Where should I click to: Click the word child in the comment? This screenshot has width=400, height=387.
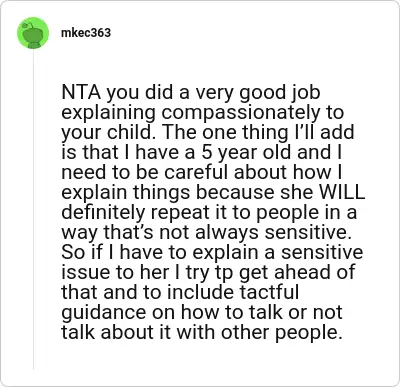(x=129, y=132)
